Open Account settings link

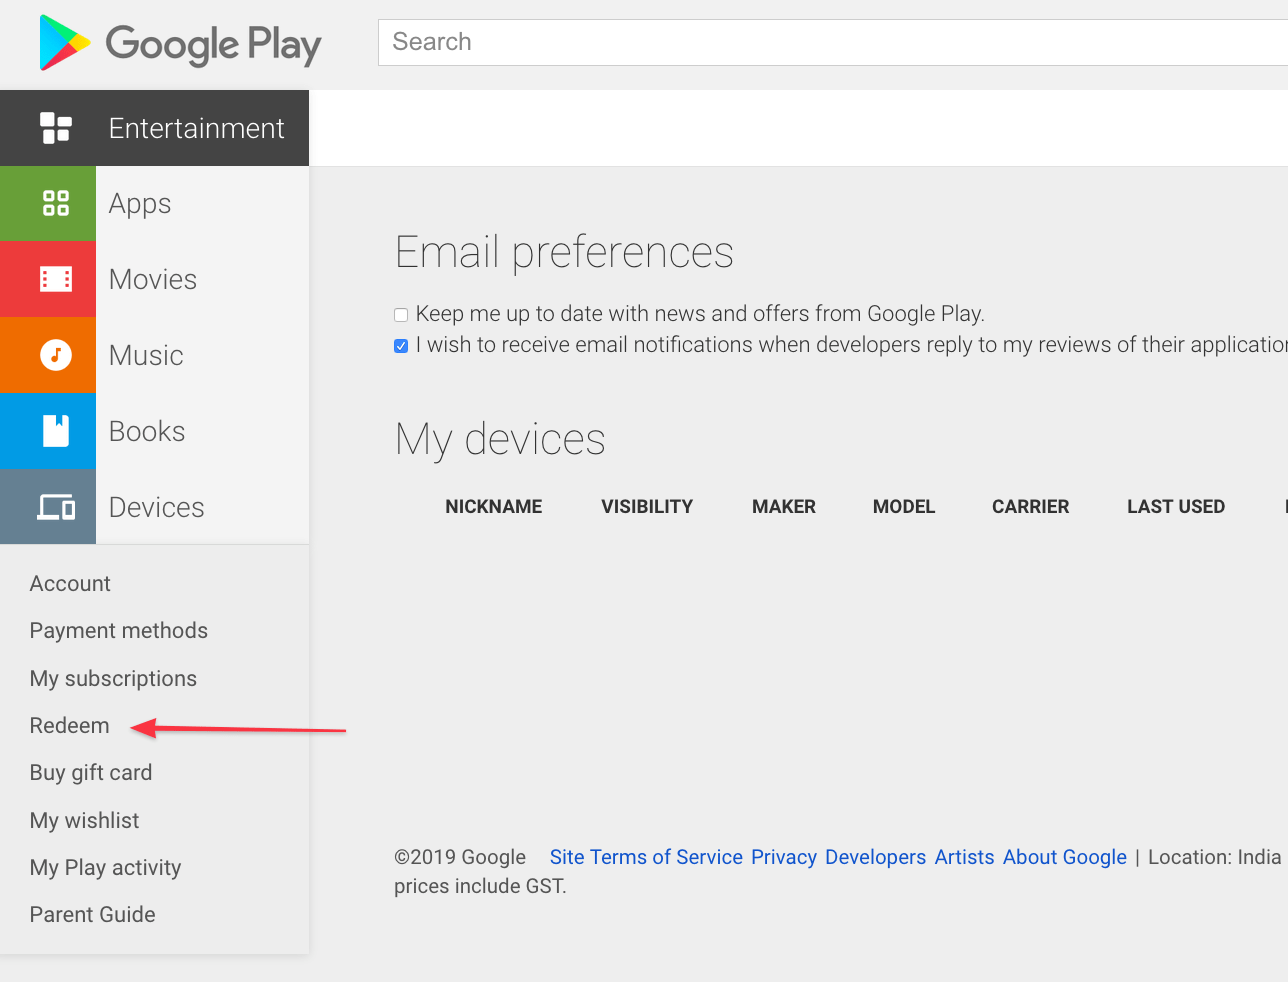[70, 583]
